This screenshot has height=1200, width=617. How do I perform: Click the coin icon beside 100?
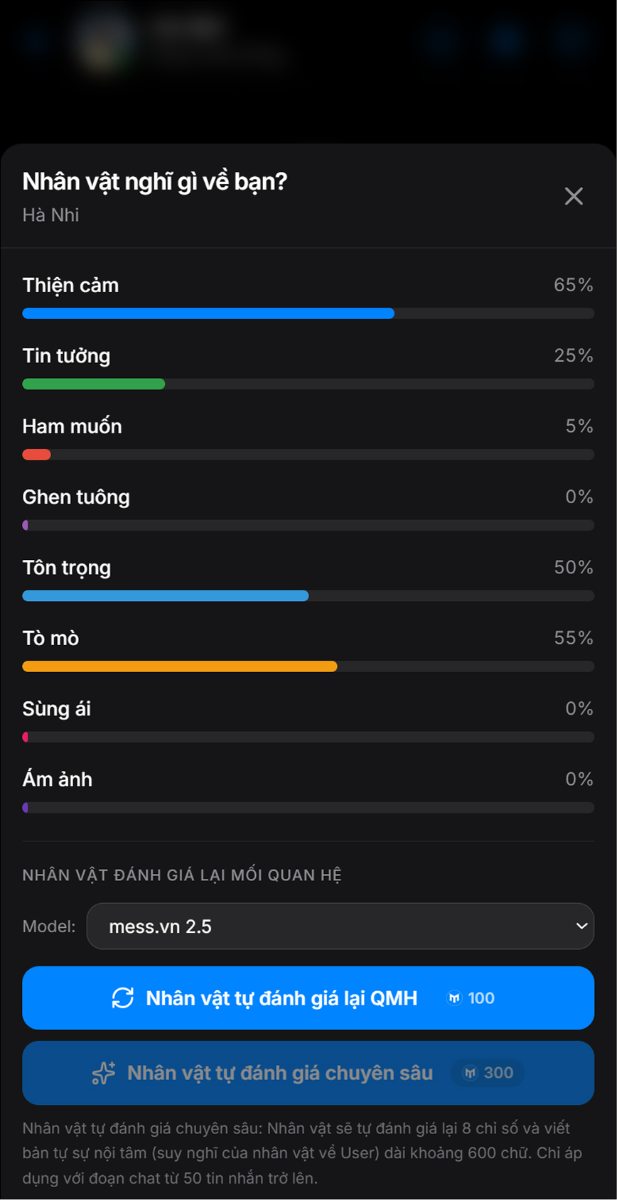click(454, 998)
